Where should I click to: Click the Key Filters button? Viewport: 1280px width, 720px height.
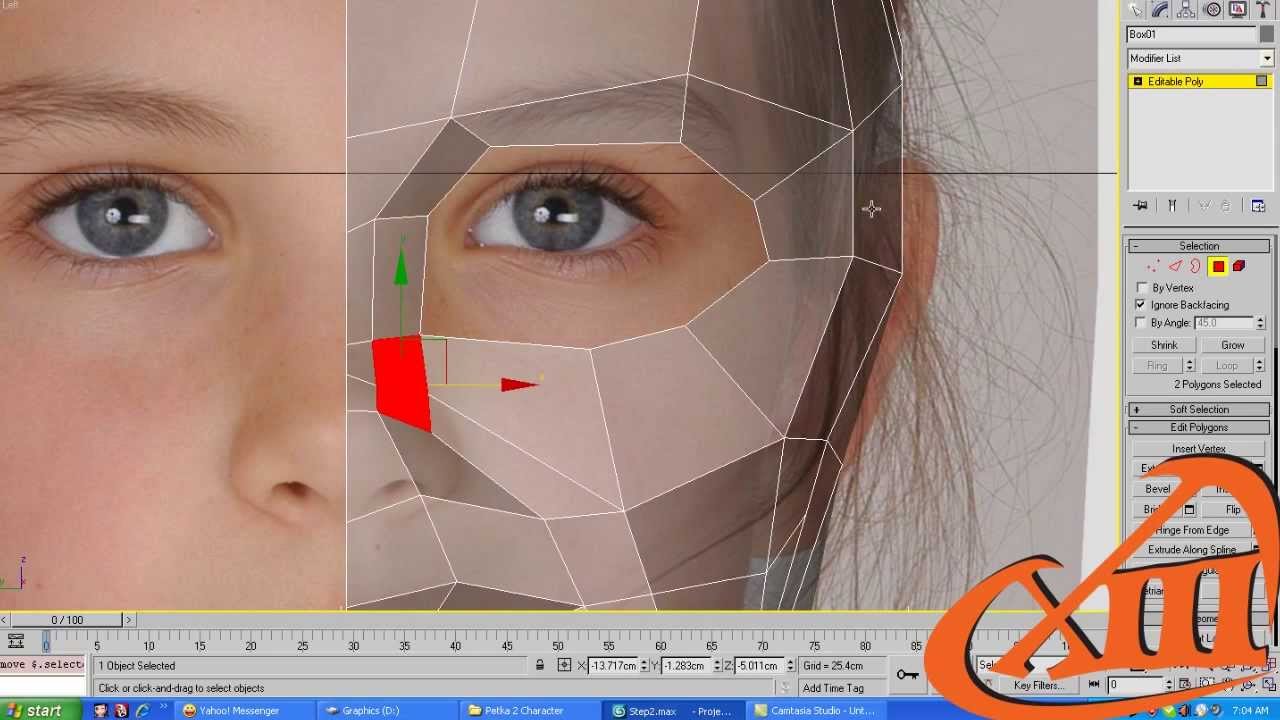click(1039, 686)
